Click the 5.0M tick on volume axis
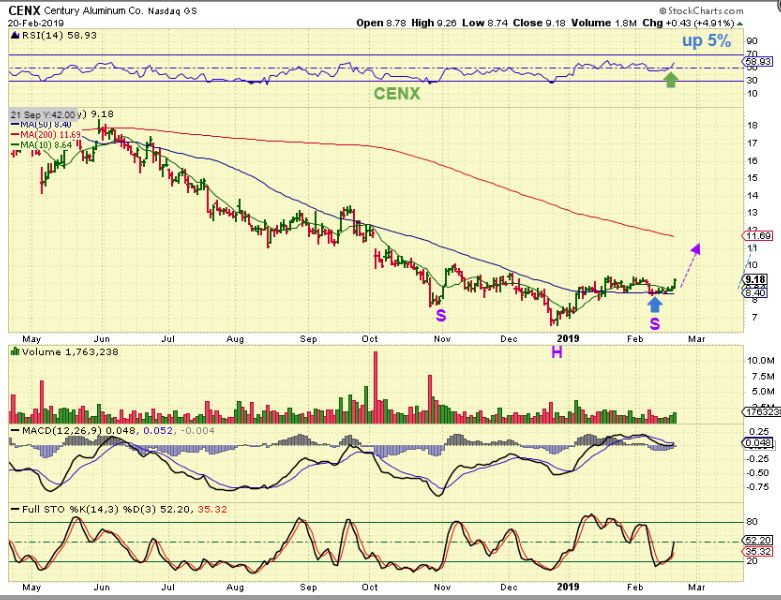Image resolution: width=781 pixels, height=600 pixels. point(763,392)
